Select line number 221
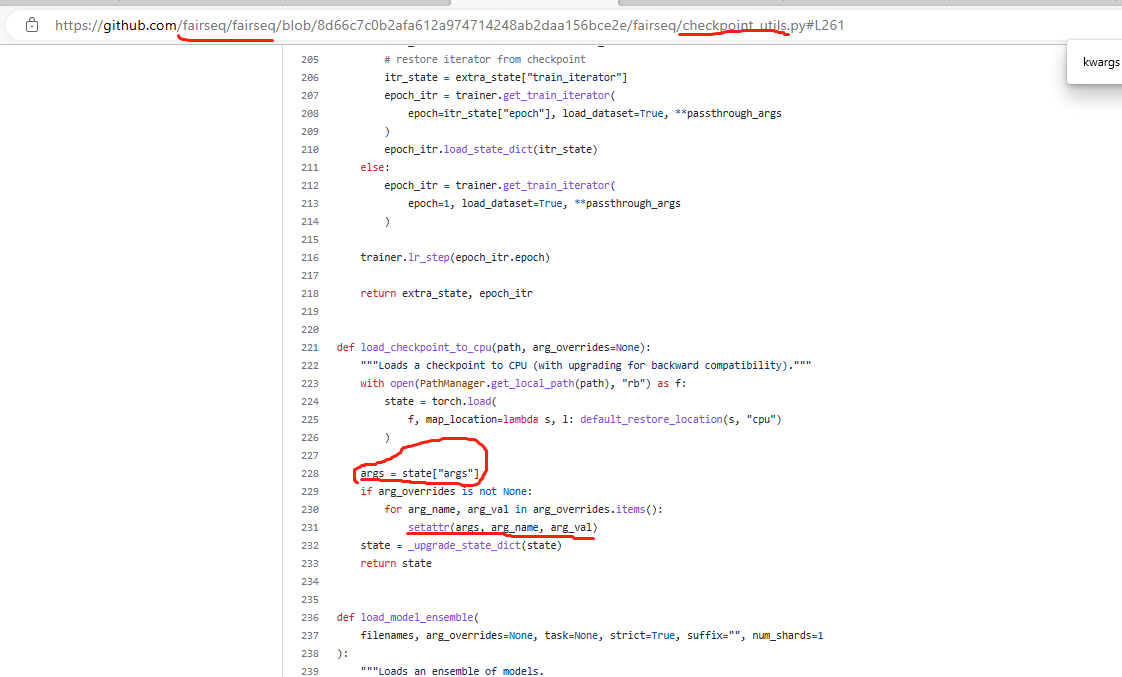The image size is (1122, 677). click(x=310, y=347)
